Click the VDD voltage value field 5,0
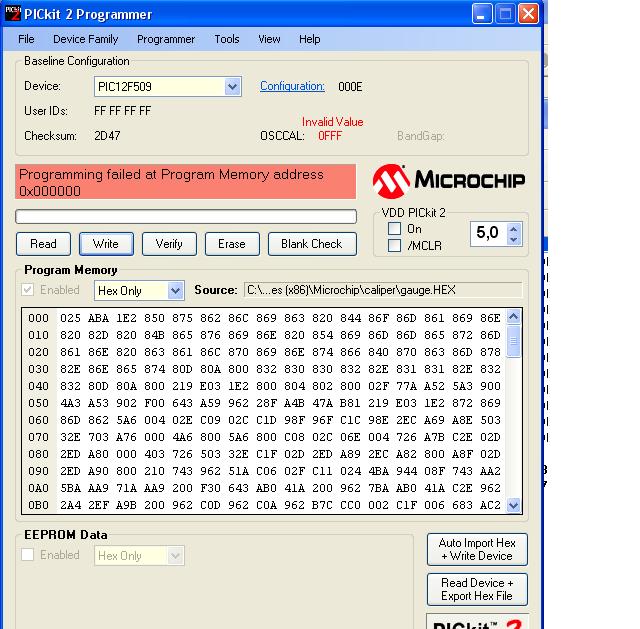Viewport: 640px width, 629px height. (x=488, y=233)
